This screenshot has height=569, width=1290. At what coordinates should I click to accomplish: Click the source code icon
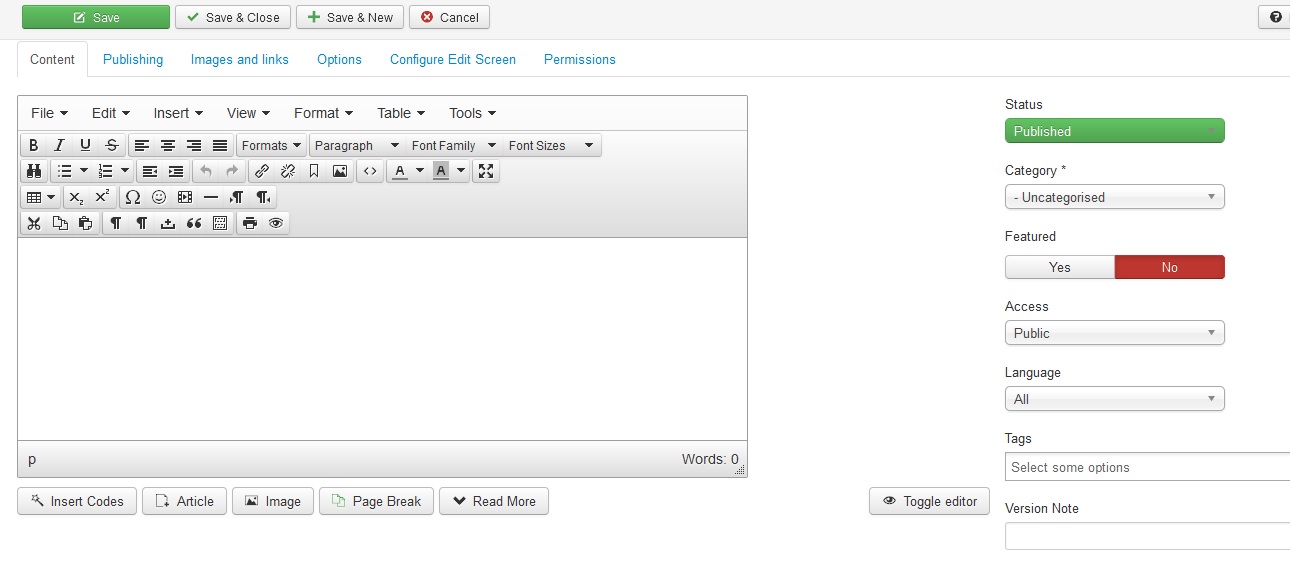pyautogui.click(x=370, y=171)
